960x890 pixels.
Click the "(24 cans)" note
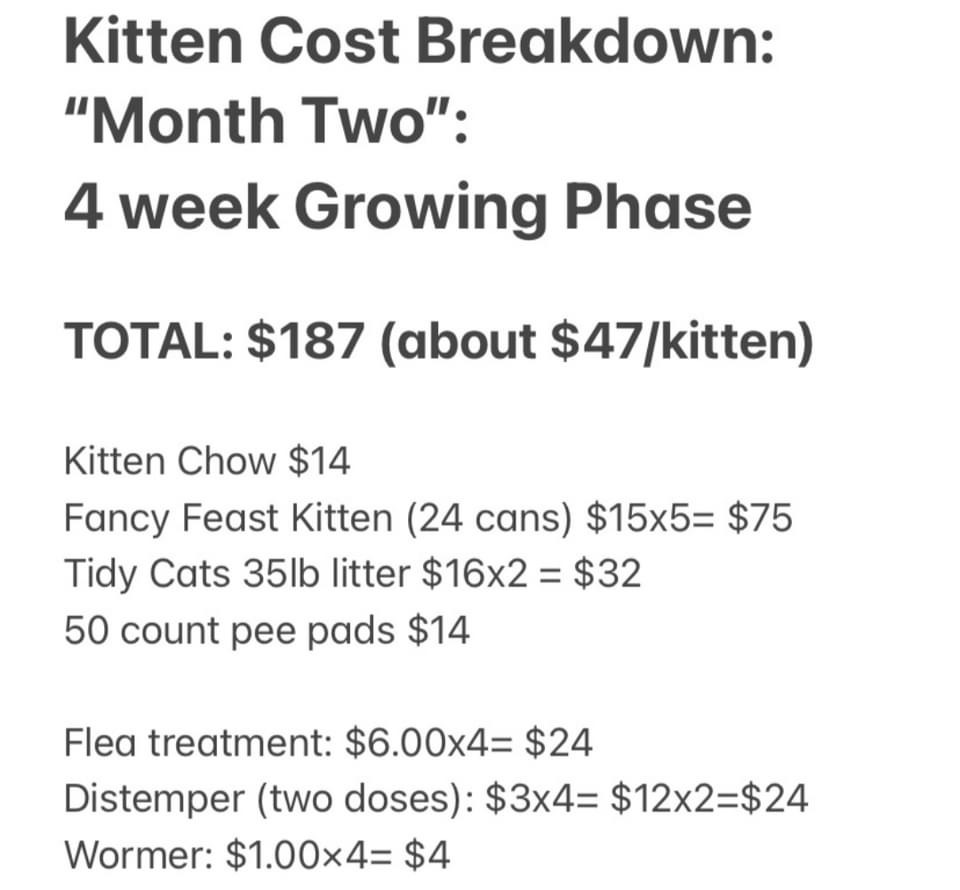tap(490, 518)
